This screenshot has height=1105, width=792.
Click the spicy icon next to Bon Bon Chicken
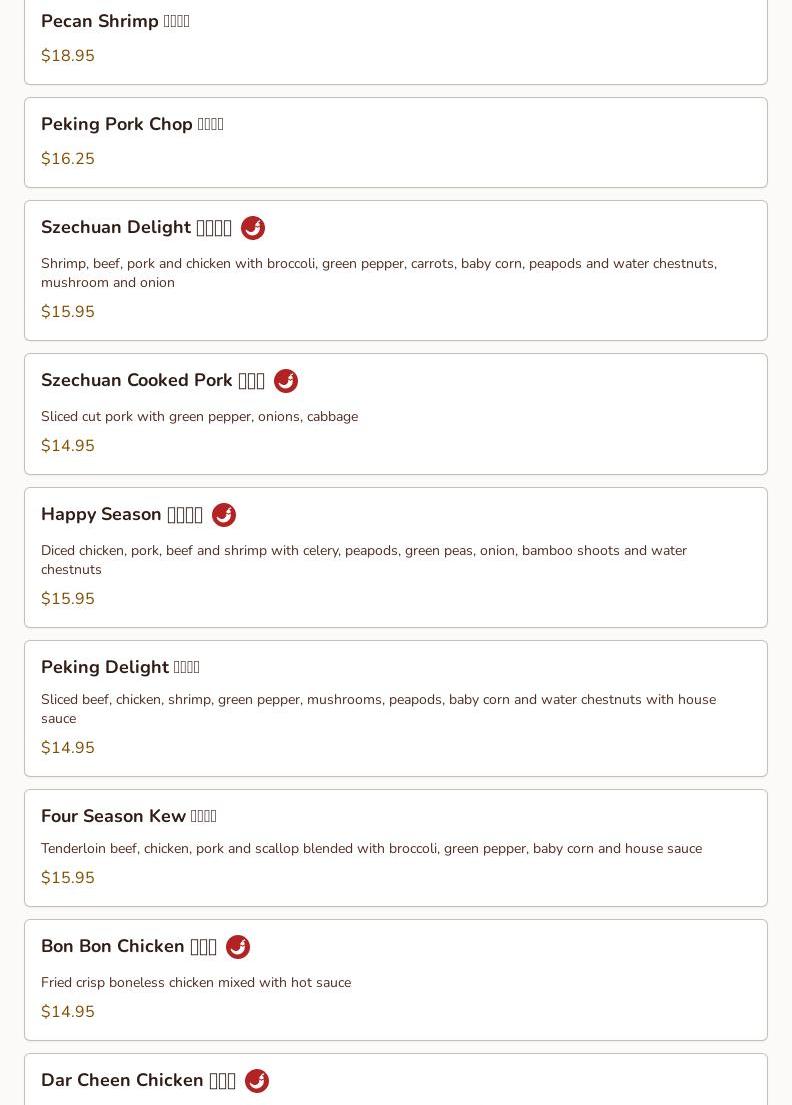tap(238, 947)
